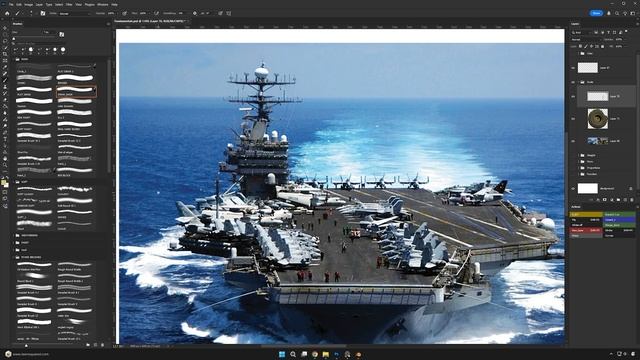Open the Window menu
Screen dimensions: 640x360
click(x=103, y=4)
